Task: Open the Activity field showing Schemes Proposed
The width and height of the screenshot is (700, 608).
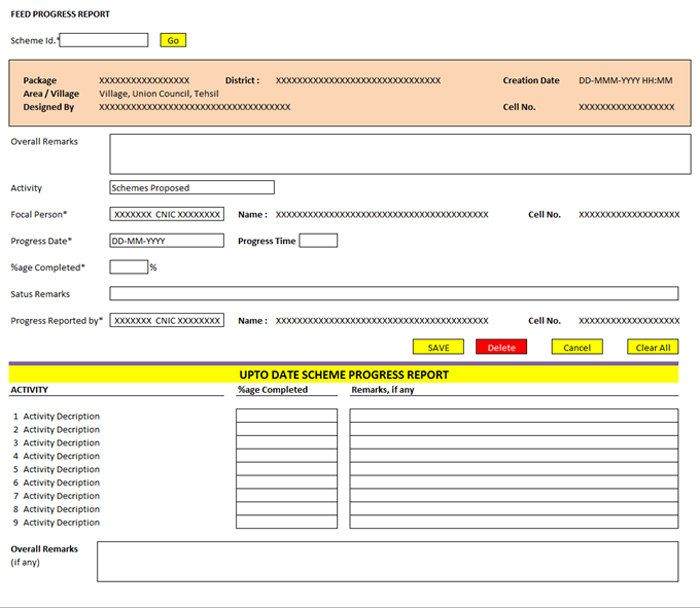Action: [191, 187]
